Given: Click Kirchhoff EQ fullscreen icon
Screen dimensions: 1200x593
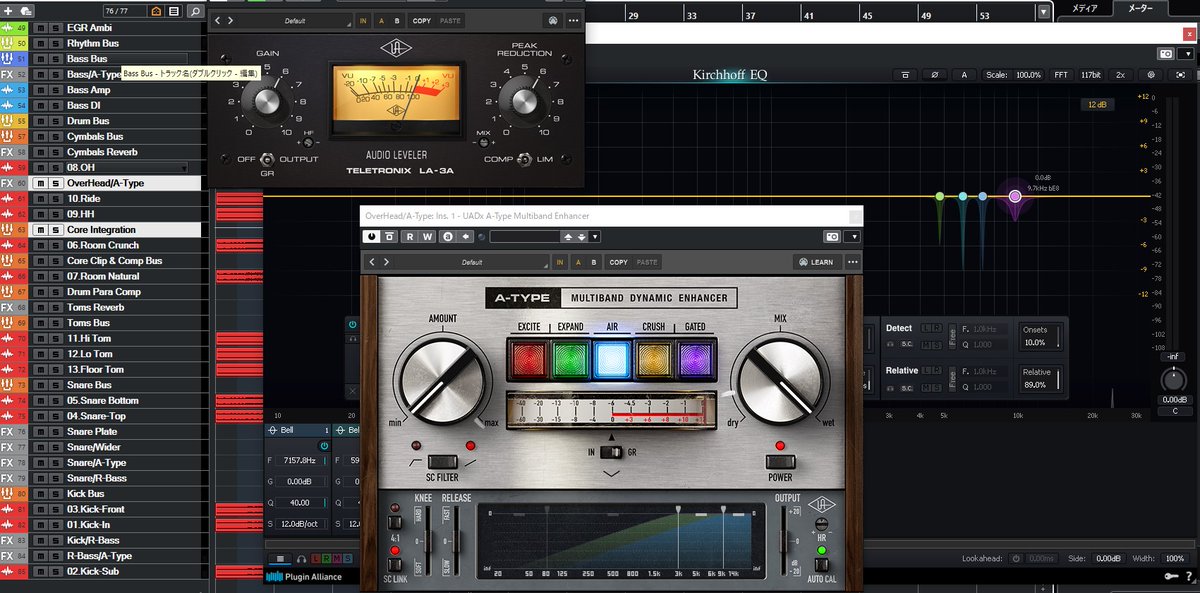Looking at the screenshot, I should (1180, 75).
